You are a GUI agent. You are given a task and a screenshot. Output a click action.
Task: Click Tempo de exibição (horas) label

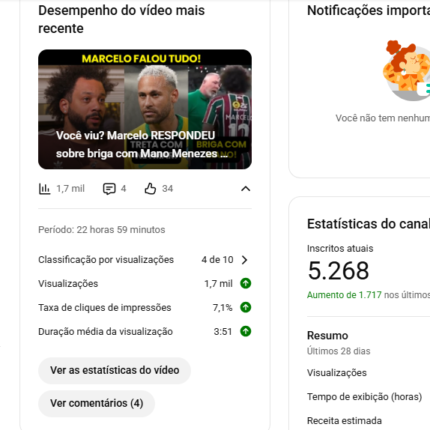pos(365,397)
